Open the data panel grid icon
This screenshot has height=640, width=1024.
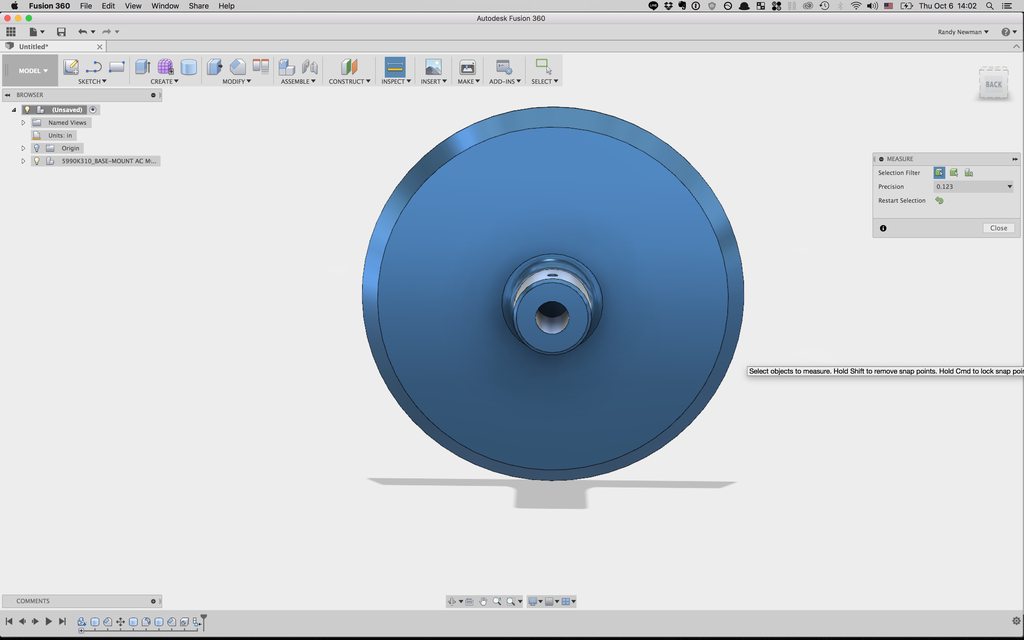(11, 32)
